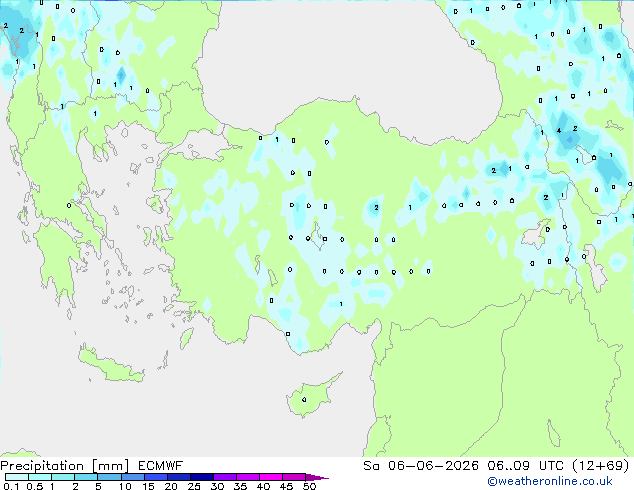Click the 20–25 mm legend swatch
634x490 pixels.
coord(178,477)
